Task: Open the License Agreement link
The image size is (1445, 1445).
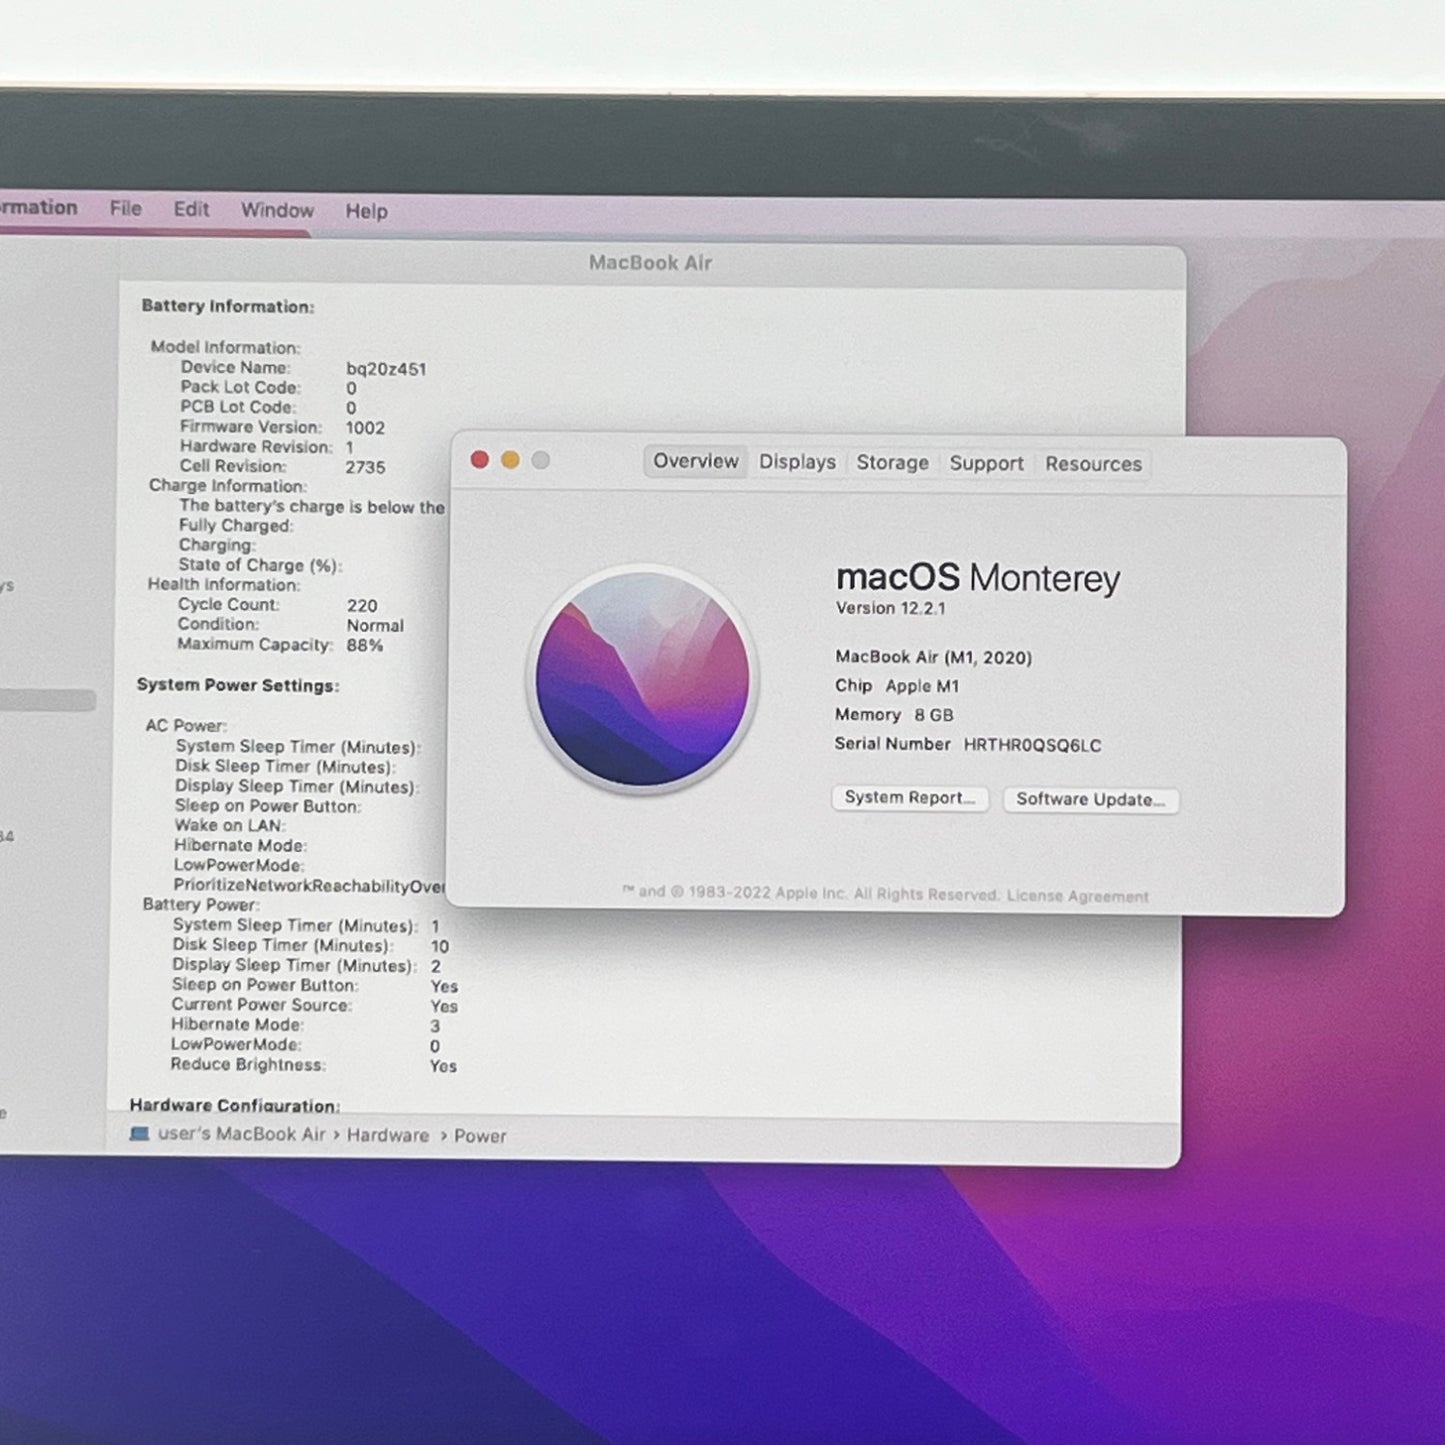Action: (x=1077, y=896)
